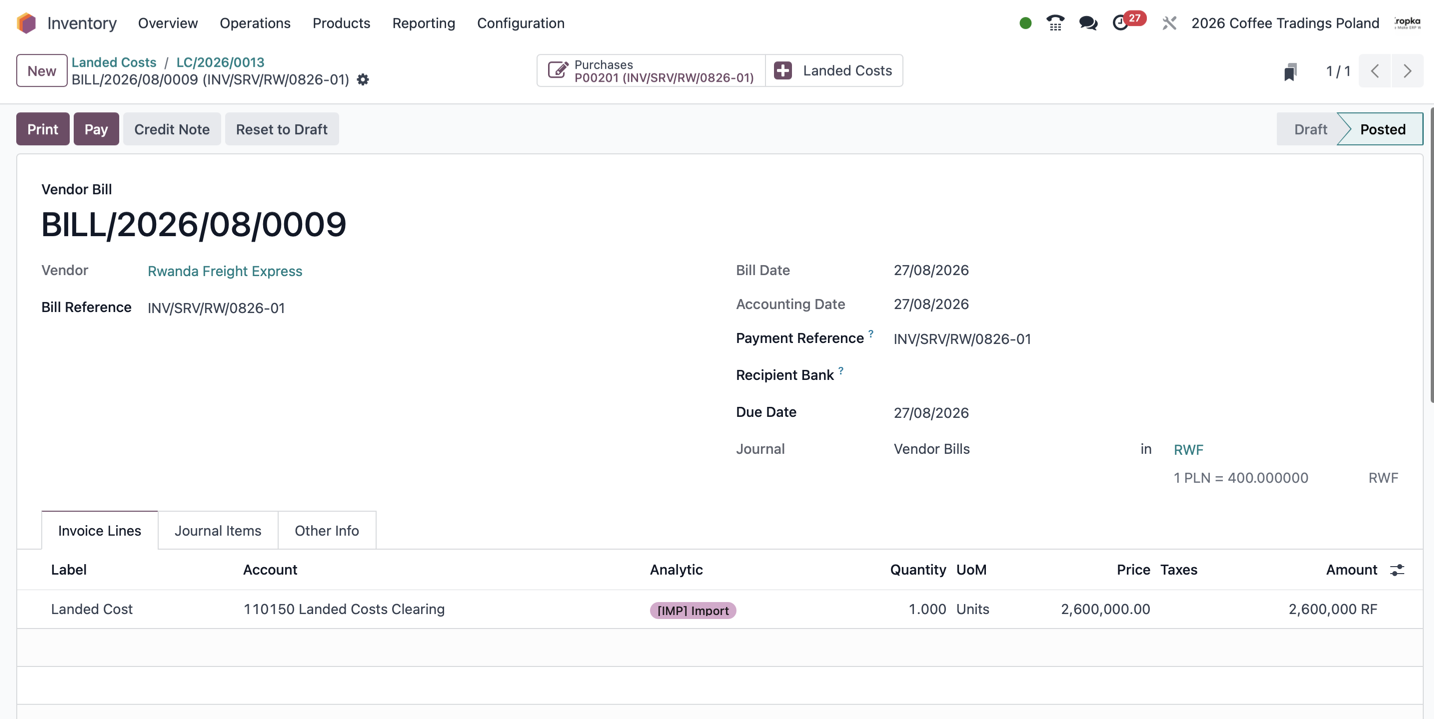
Task: Click the Journal value Vendor Bills
Action: coord(931,449)
